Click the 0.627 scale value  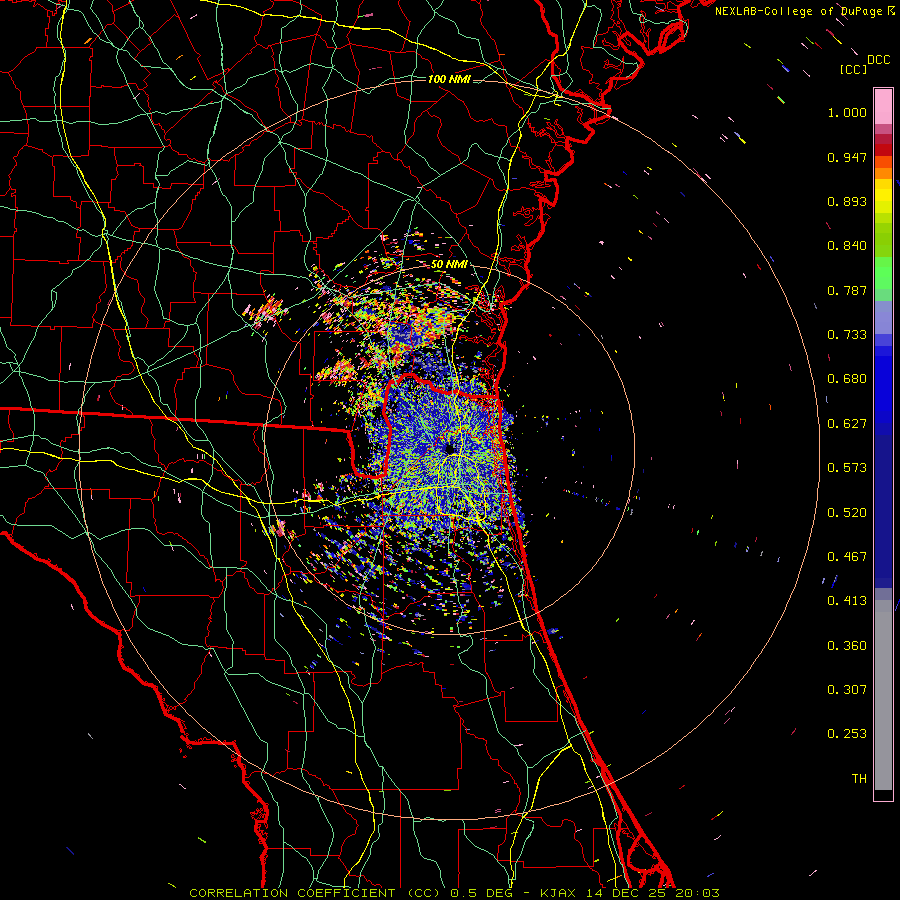coord(847,424)
